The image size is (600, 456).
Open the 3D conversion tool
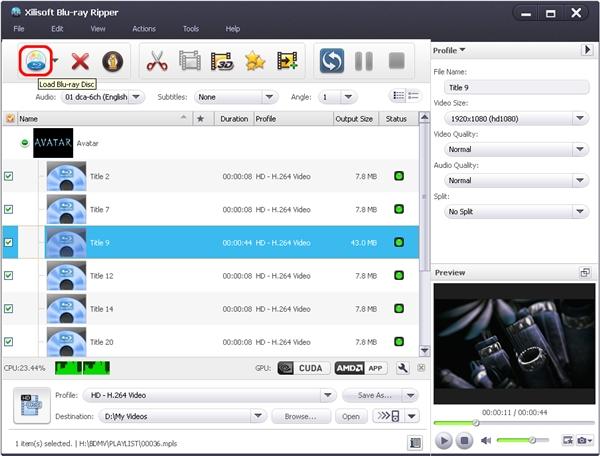click(x=222, y=61)
